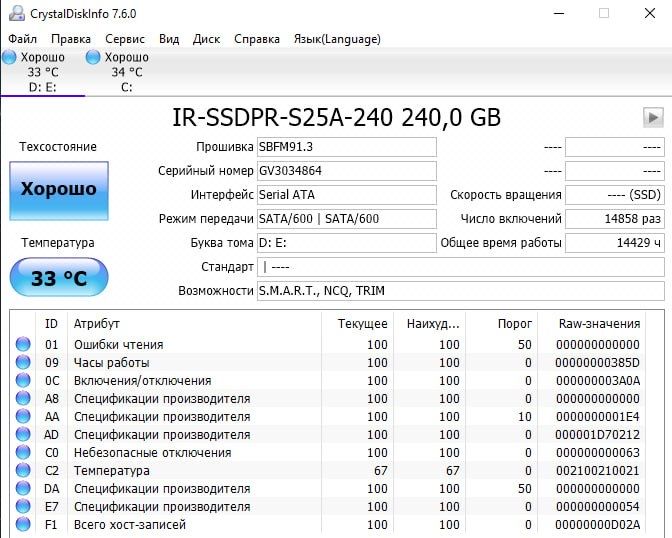Click the blue status orb above C:
The width and height of the screenshot is (672, 538).
pos(93,57)
